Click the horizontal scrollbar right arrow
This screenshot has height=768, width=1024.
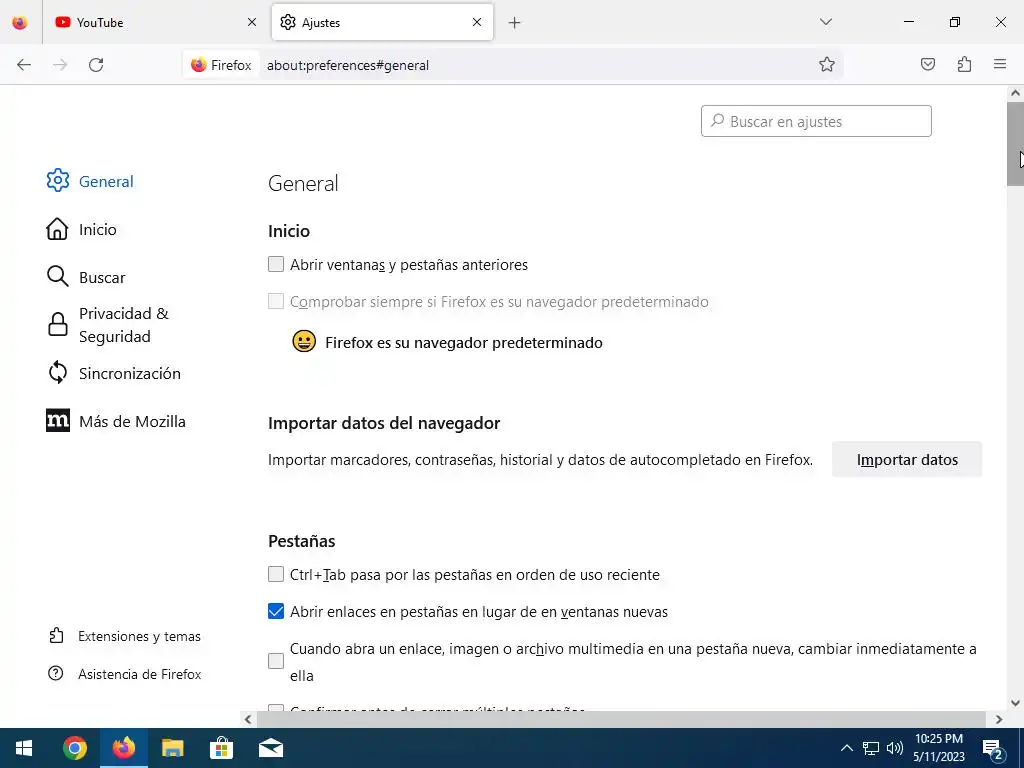(999, 719)
